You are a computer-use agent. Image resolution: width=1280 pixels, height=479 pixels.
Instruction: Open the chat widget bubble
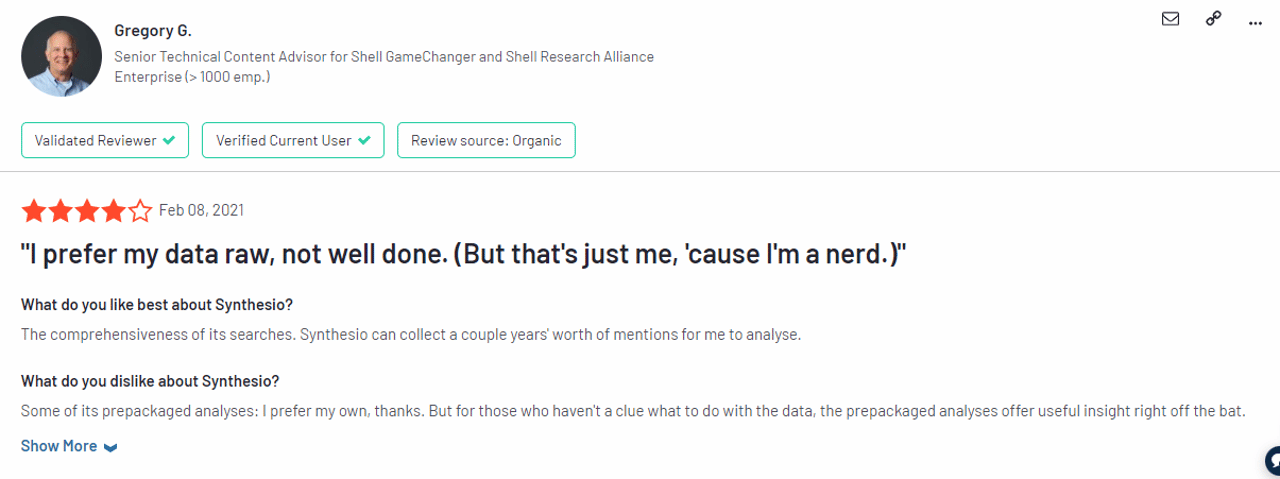coord(1272,461)
